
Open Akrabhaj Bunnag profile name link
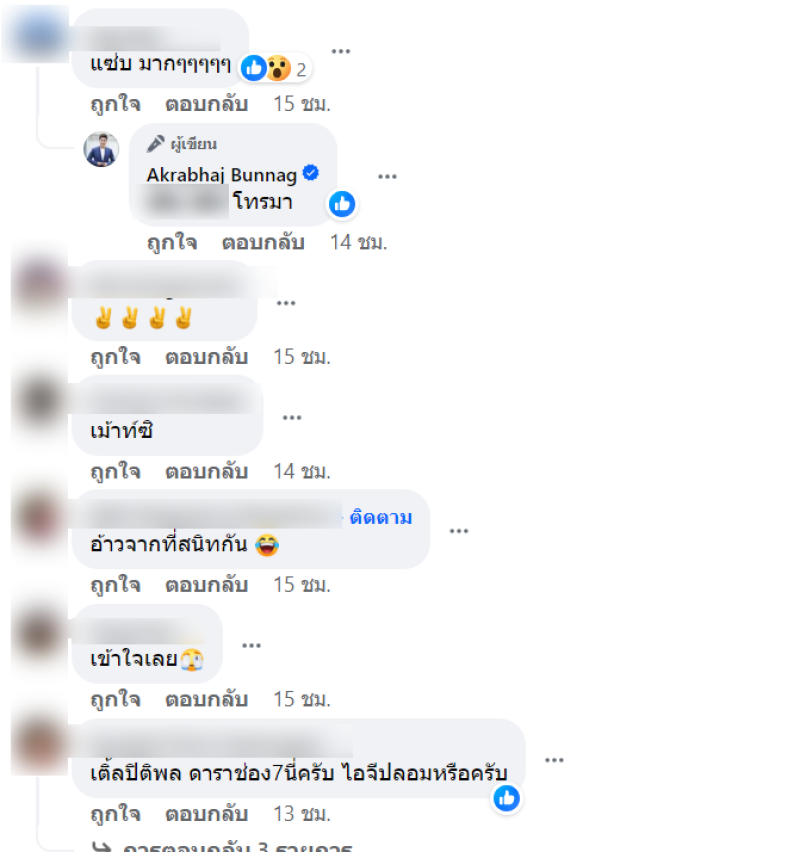pos(222,175)
